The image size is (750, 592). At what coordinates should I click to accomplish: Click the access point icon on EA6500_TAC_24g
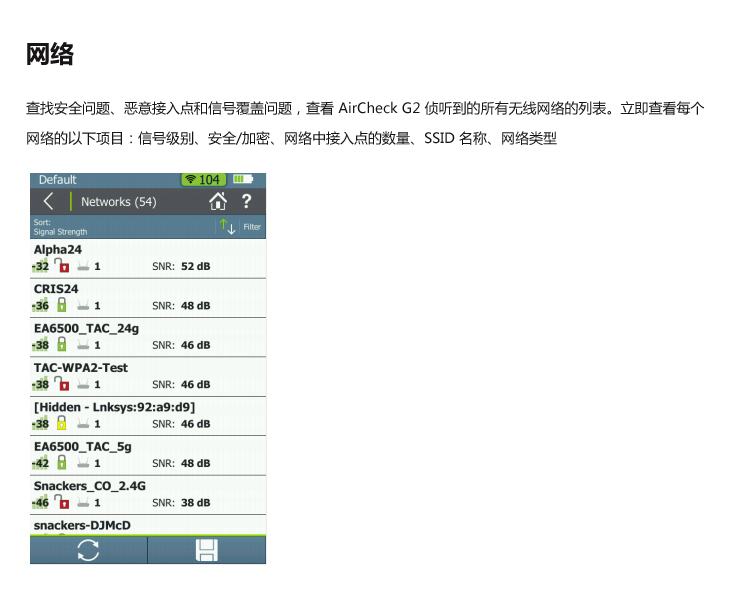tap(83, 344)
